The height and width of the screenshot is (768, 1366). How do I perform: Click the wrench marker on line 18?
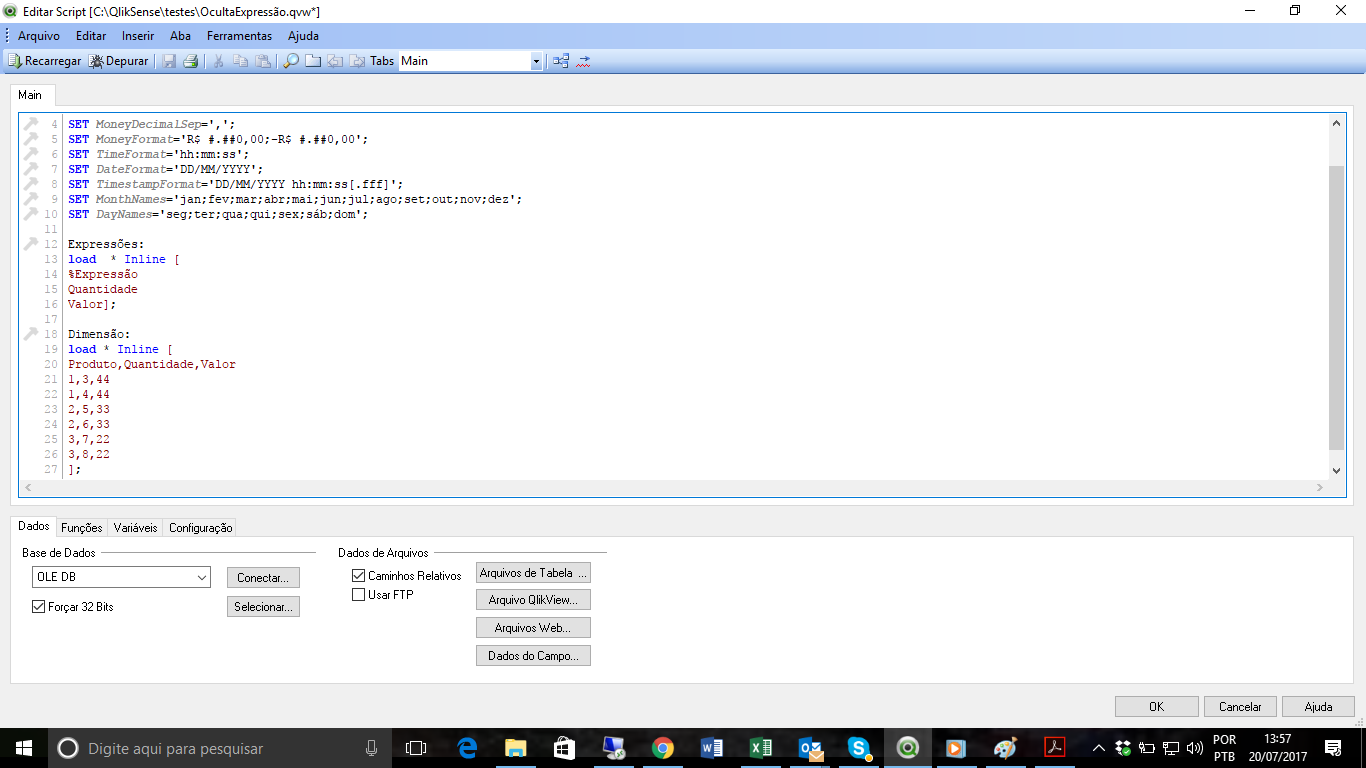(30, 333)
